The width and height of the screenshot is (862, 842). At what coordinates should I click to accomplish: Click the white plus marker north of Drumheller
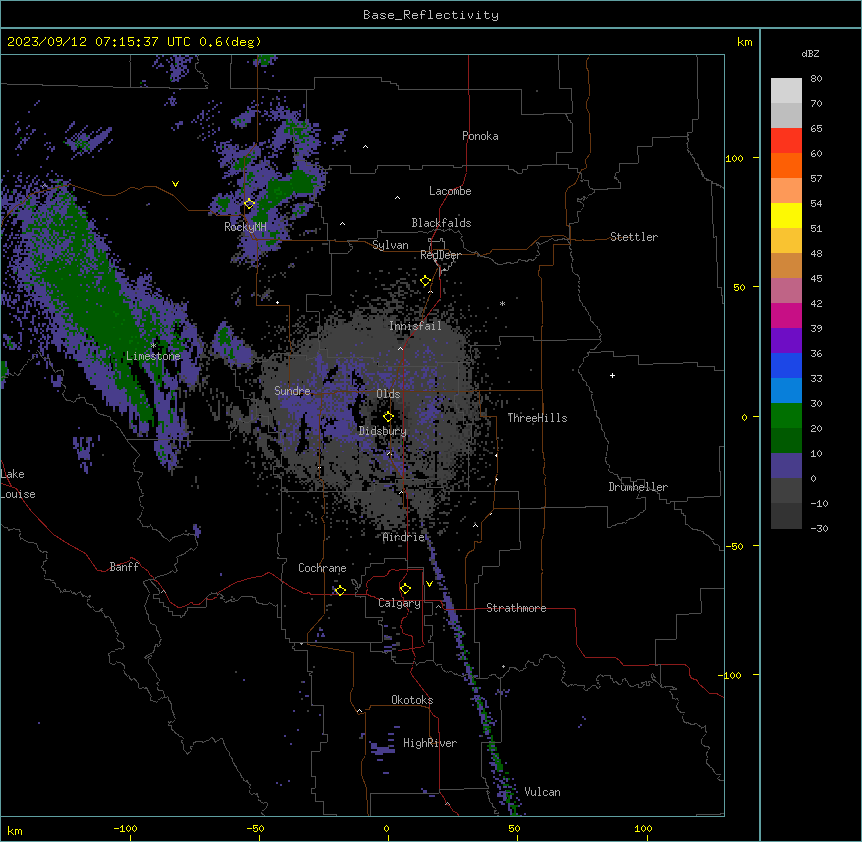[x=612, y=375]
